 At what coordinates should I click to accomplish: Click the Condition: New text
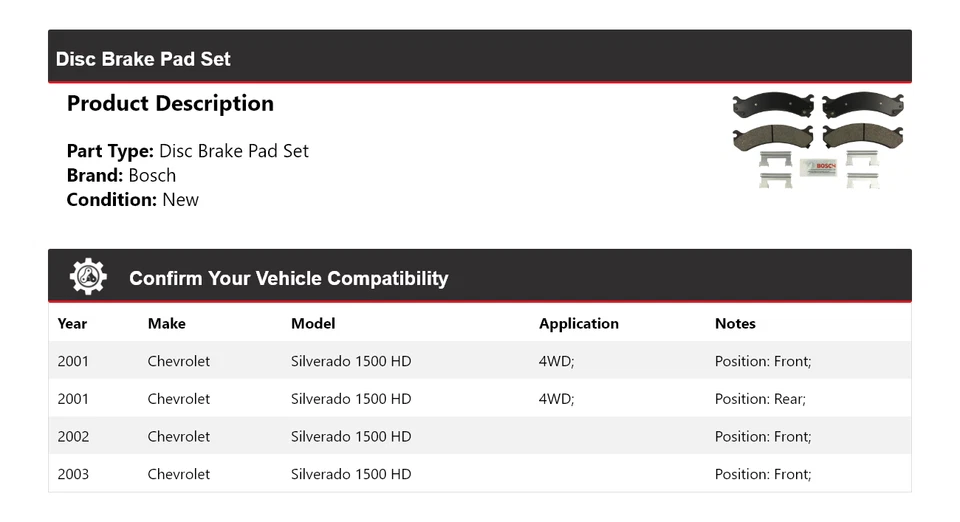[x=133, y=199]
